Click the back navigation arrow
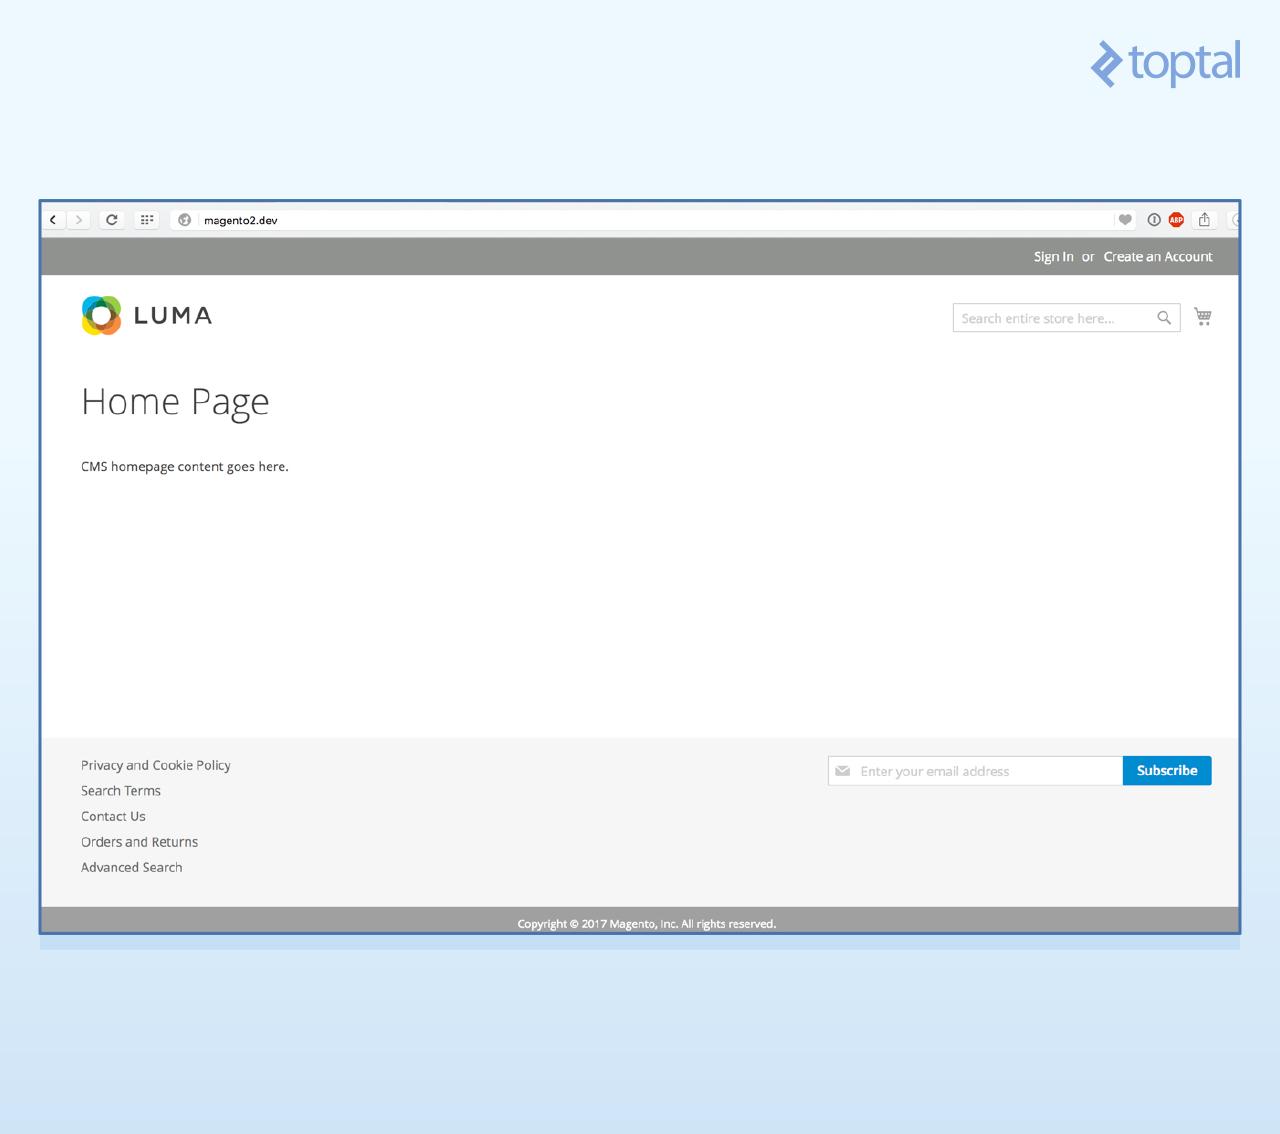 coord(52,219)
